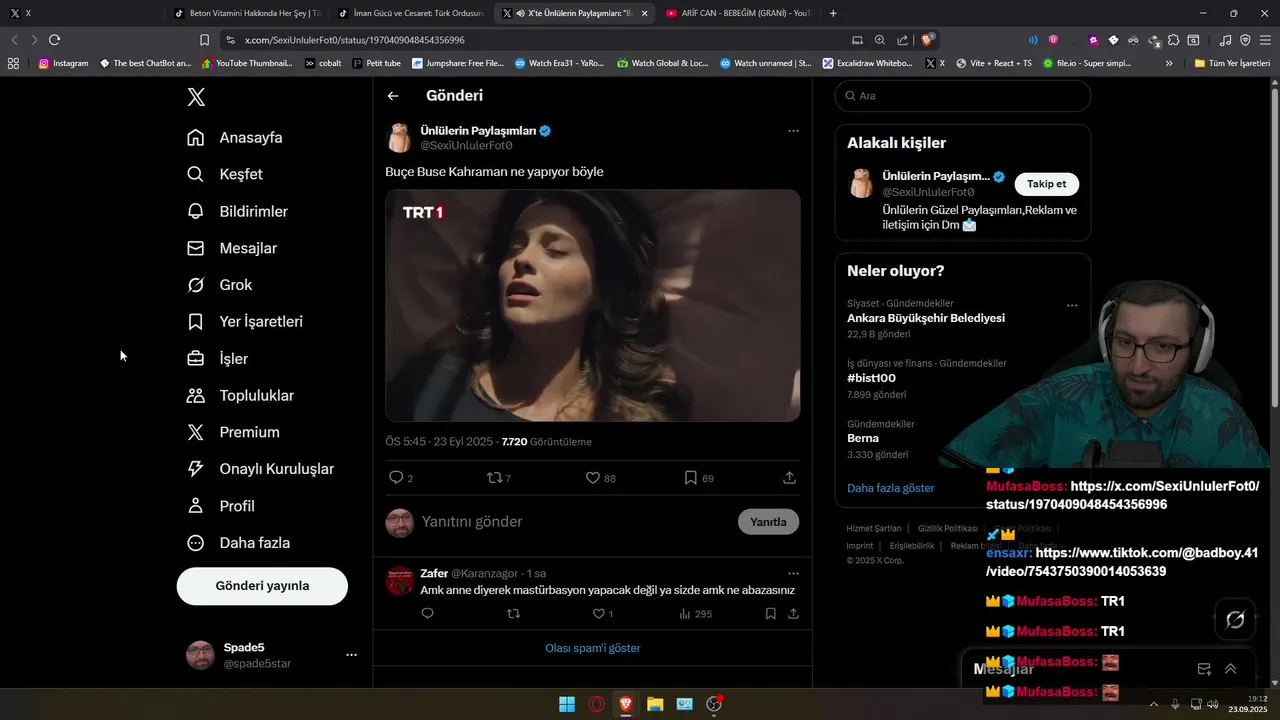Click Yanıtla button

[768, 522]
